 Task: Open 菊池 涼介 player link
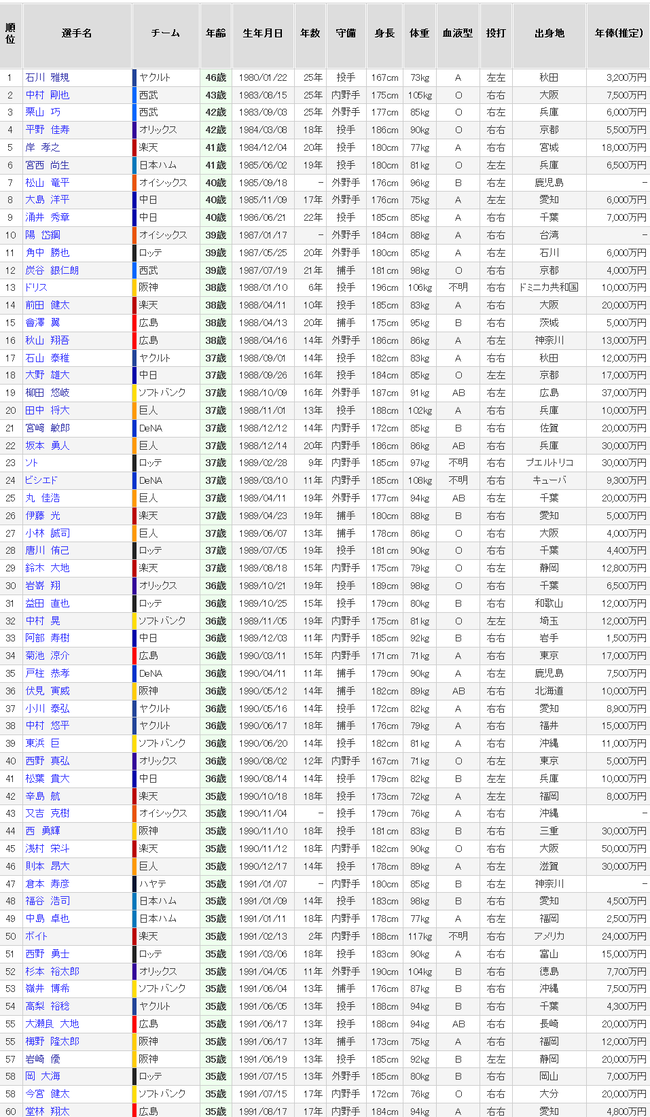click(x=47, y=656)
